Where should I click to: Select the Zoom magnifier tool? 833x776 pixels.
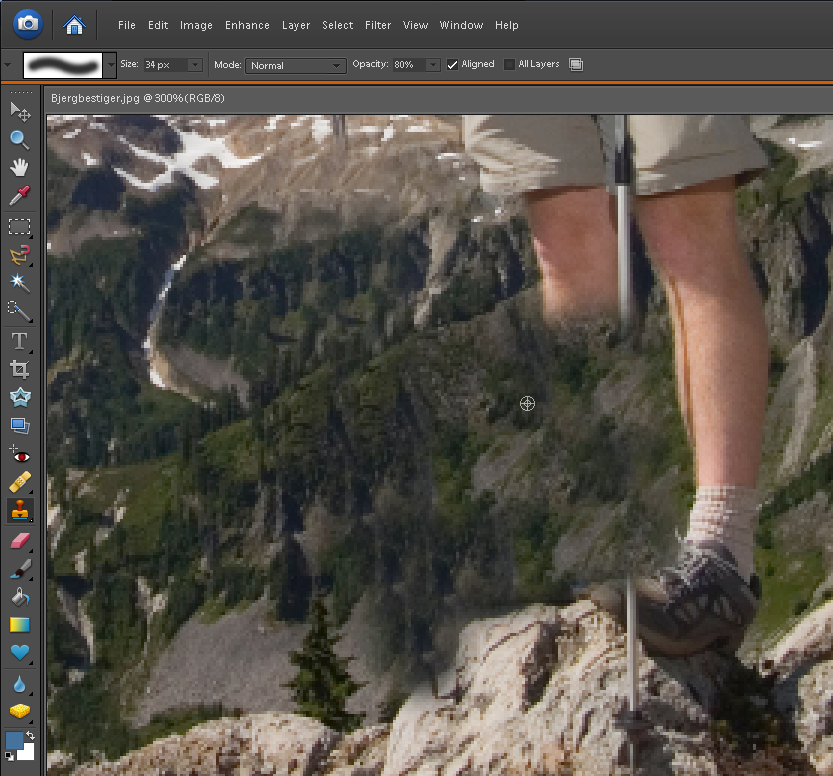tap(20, 140)
